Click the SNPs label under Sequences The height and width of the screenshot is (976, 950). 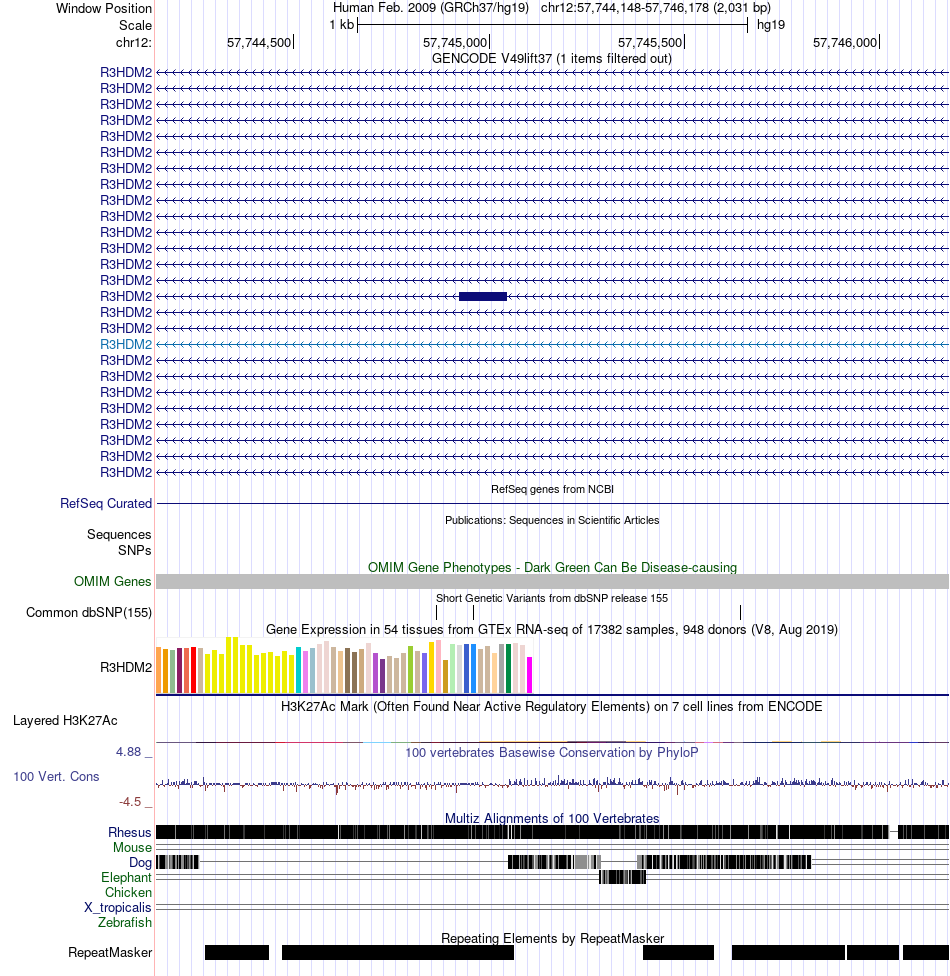click(x=134, y=551)
